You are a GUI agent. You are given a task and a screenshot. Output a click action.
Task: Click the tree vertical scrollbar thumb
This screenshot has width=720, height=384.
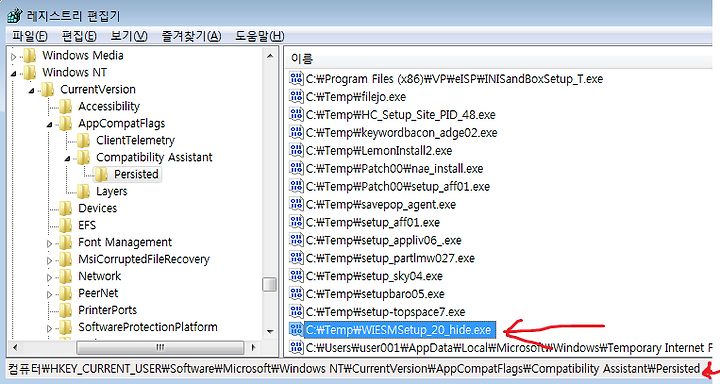click(x=270, y=284)
